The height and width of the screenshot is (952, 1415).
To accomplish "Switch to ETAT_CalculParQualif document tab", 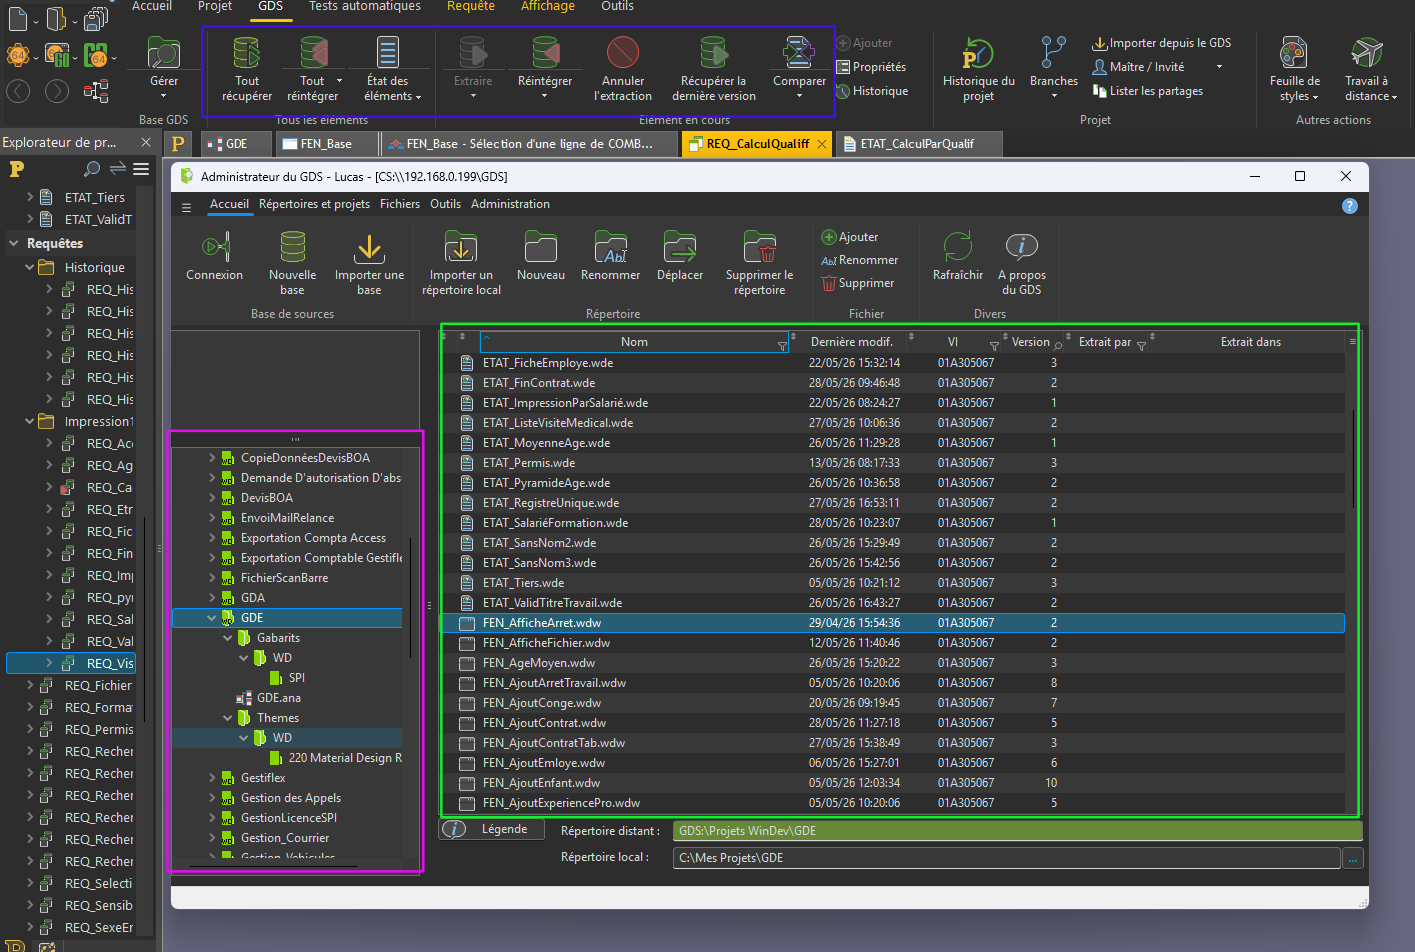I will tap(917, 144).
